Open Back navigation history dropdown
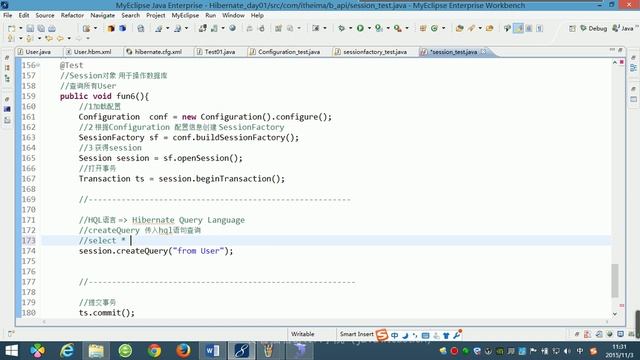The width and height of the screenshot is (640, 360). tap(69, 38)
